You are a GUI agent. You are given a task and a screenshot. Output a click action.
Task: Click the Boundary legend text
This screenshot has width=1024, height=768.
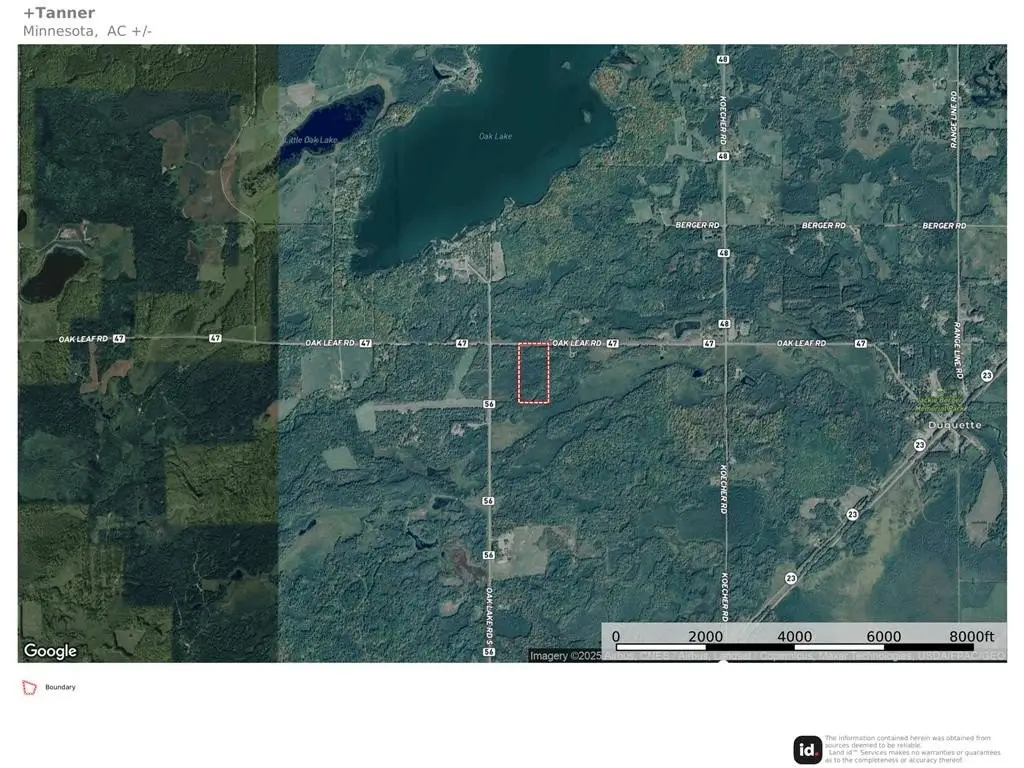click(x=60, y=688)
